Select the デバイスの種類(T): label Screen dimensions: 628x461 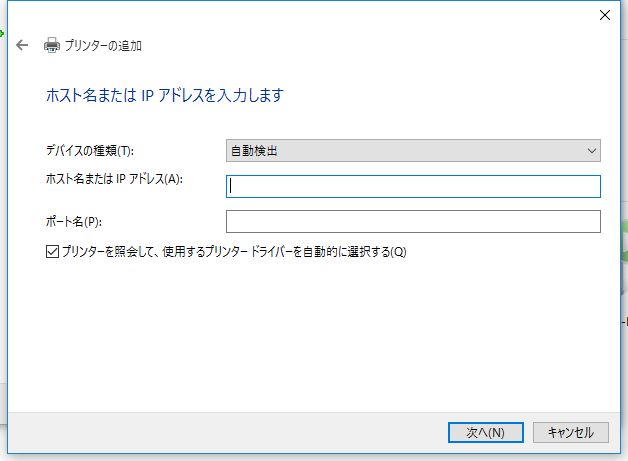point(90,151)
